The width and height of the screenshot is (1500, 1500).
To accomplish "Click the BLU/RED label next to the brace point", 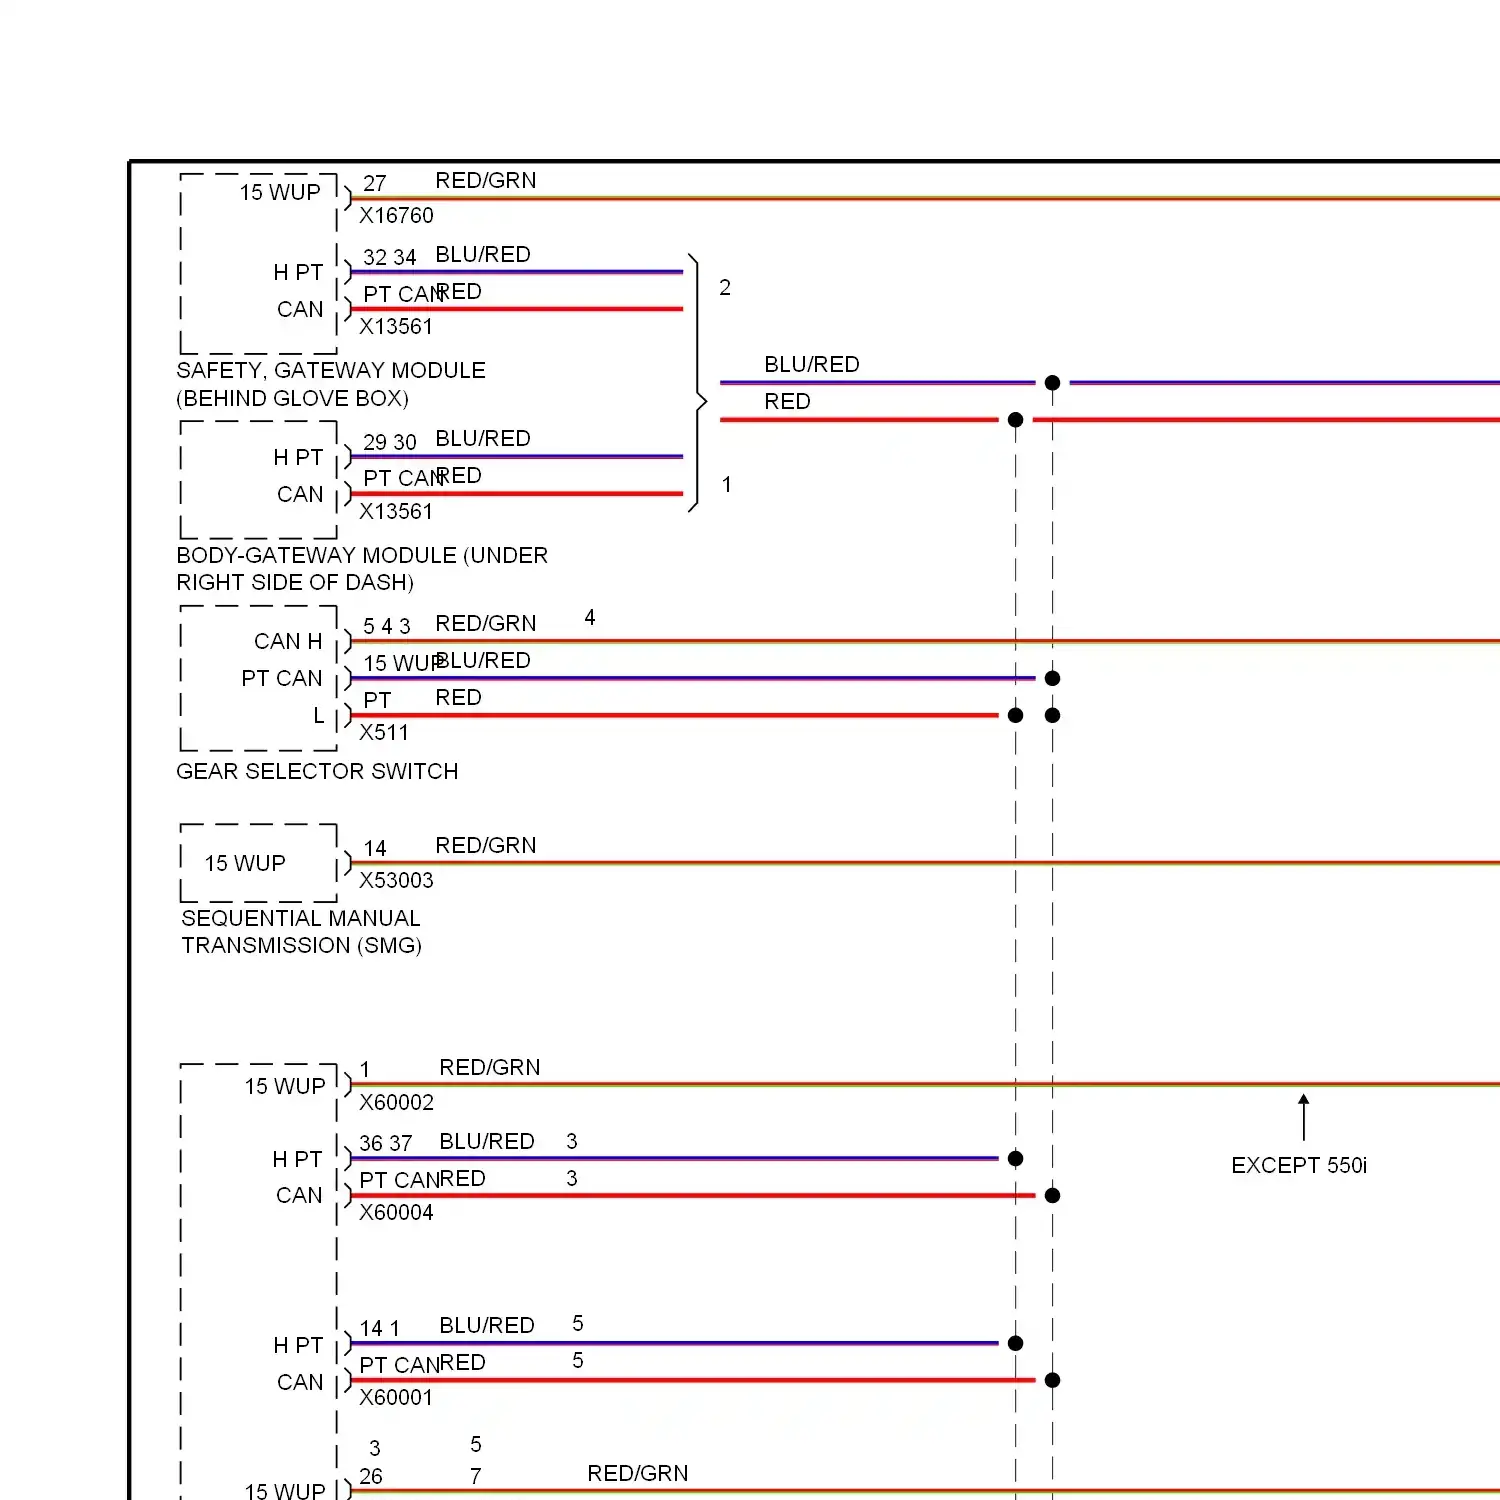I will tap(812, 364).
